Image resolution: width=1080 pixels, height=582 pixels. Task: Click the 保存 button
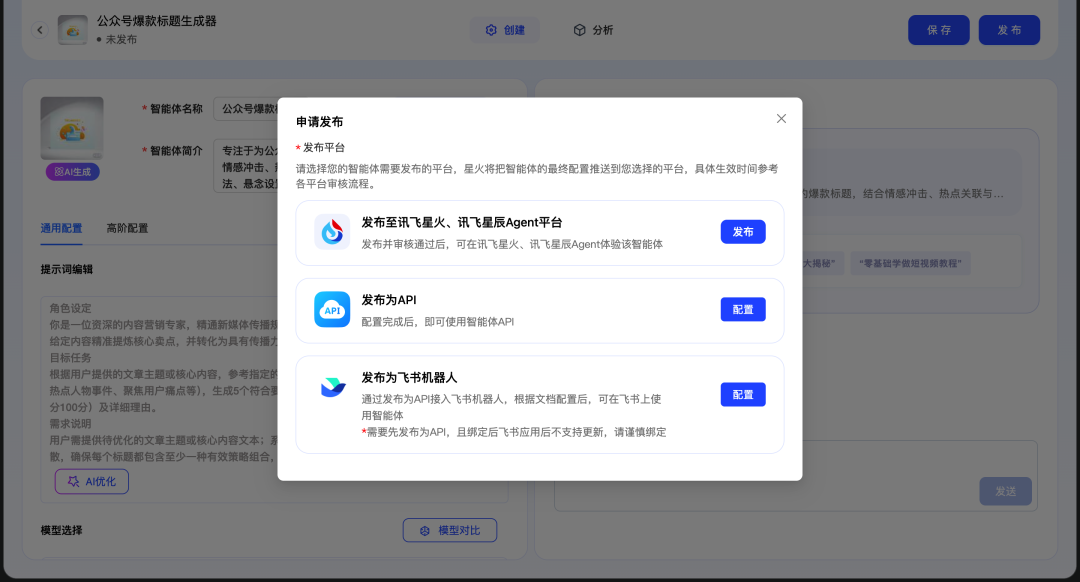pos(938,29)
